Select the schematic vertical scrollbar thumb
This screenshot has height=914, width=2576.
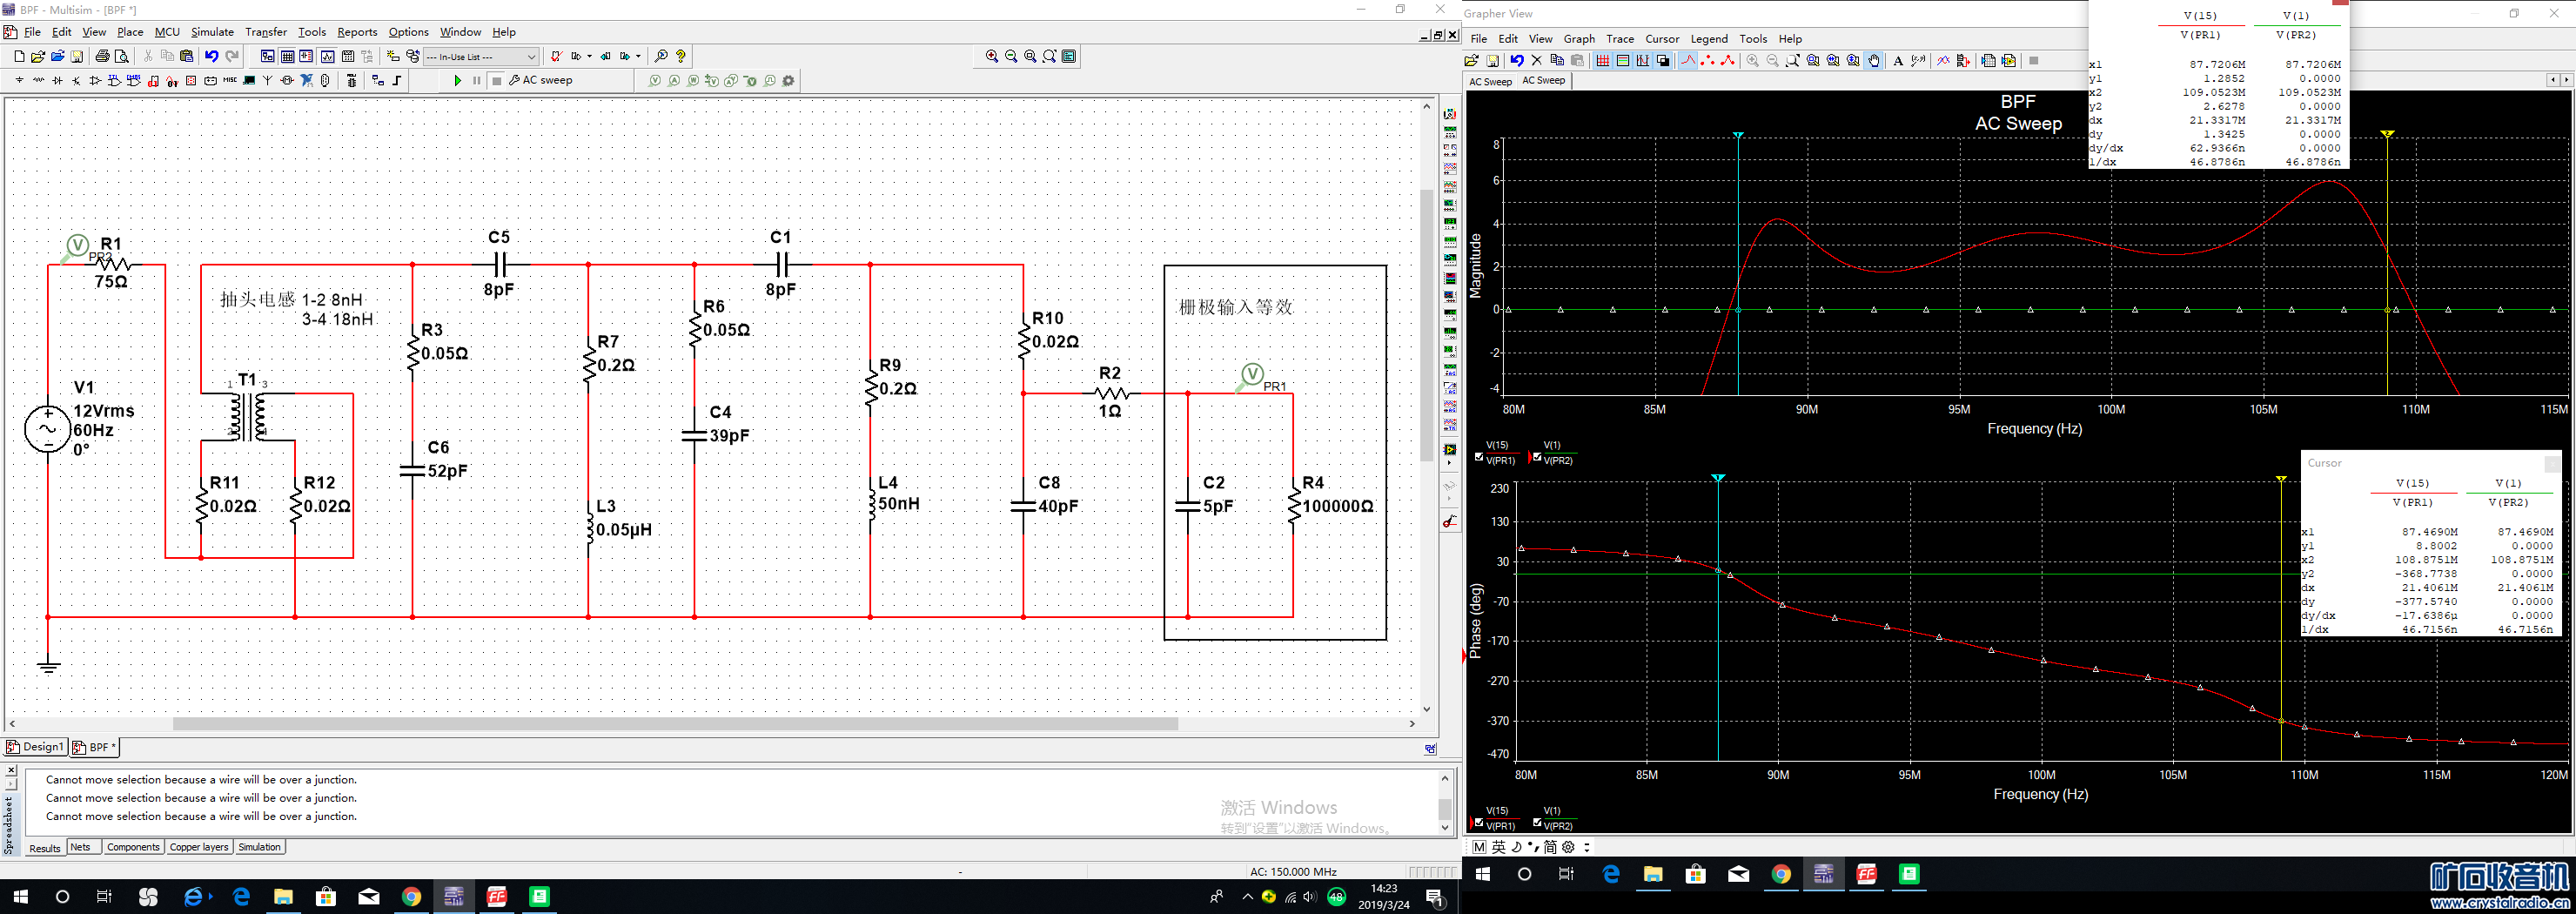point(1427,323)
